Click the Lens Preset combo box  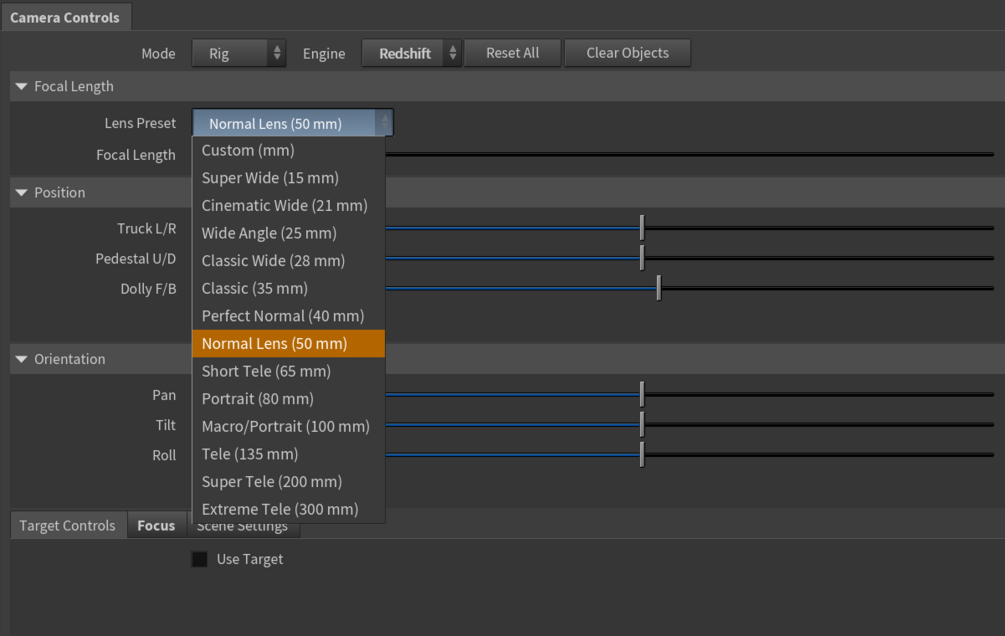(x=292, y=124)
